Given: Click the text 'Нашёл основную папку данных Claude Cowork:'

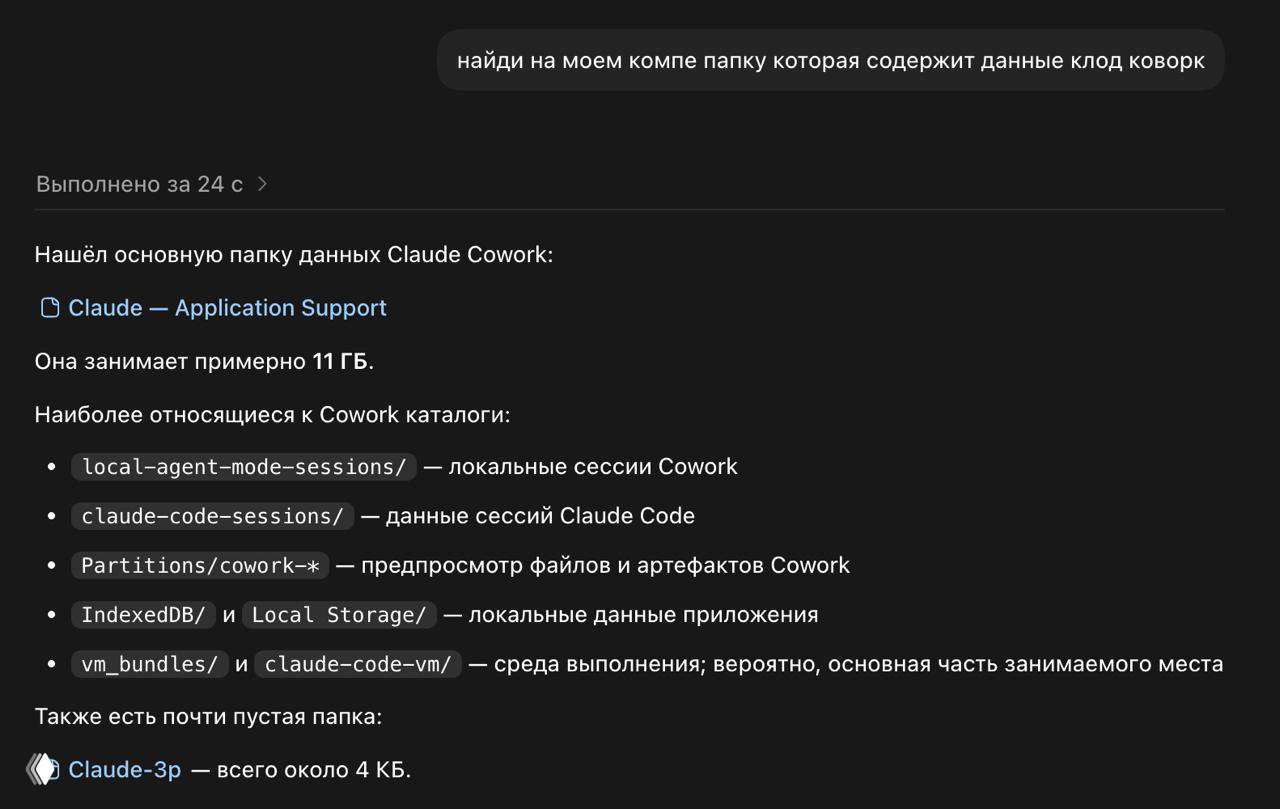Looking at the screenshot, I should 294,255.
